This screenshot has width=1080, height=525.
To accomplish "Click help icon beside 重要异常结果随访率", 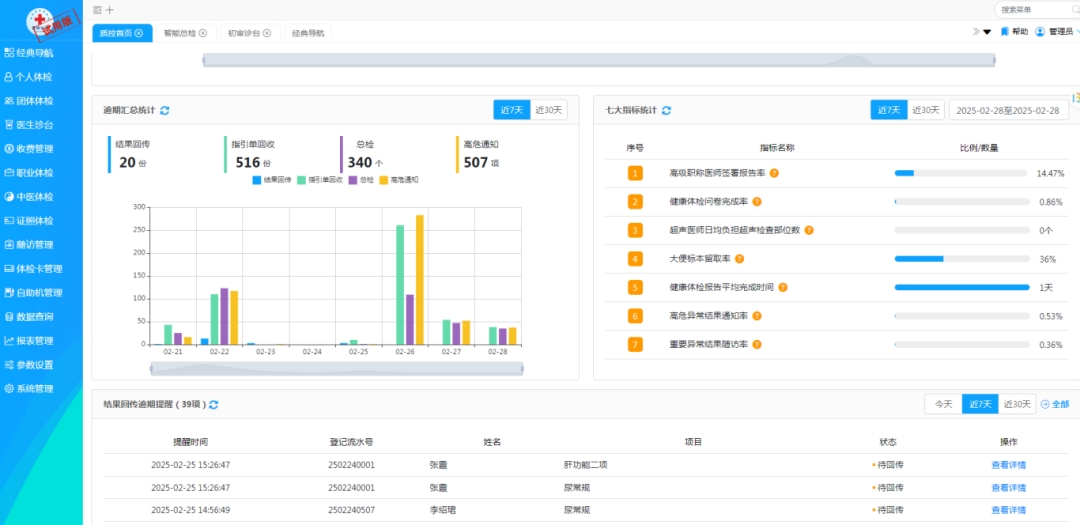I will (757, 344).
